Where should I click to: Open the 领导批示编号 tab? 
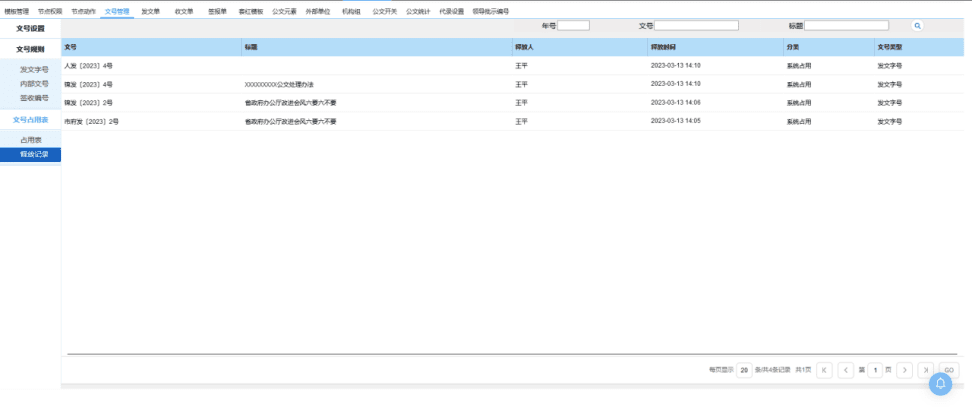pos(491,11)
